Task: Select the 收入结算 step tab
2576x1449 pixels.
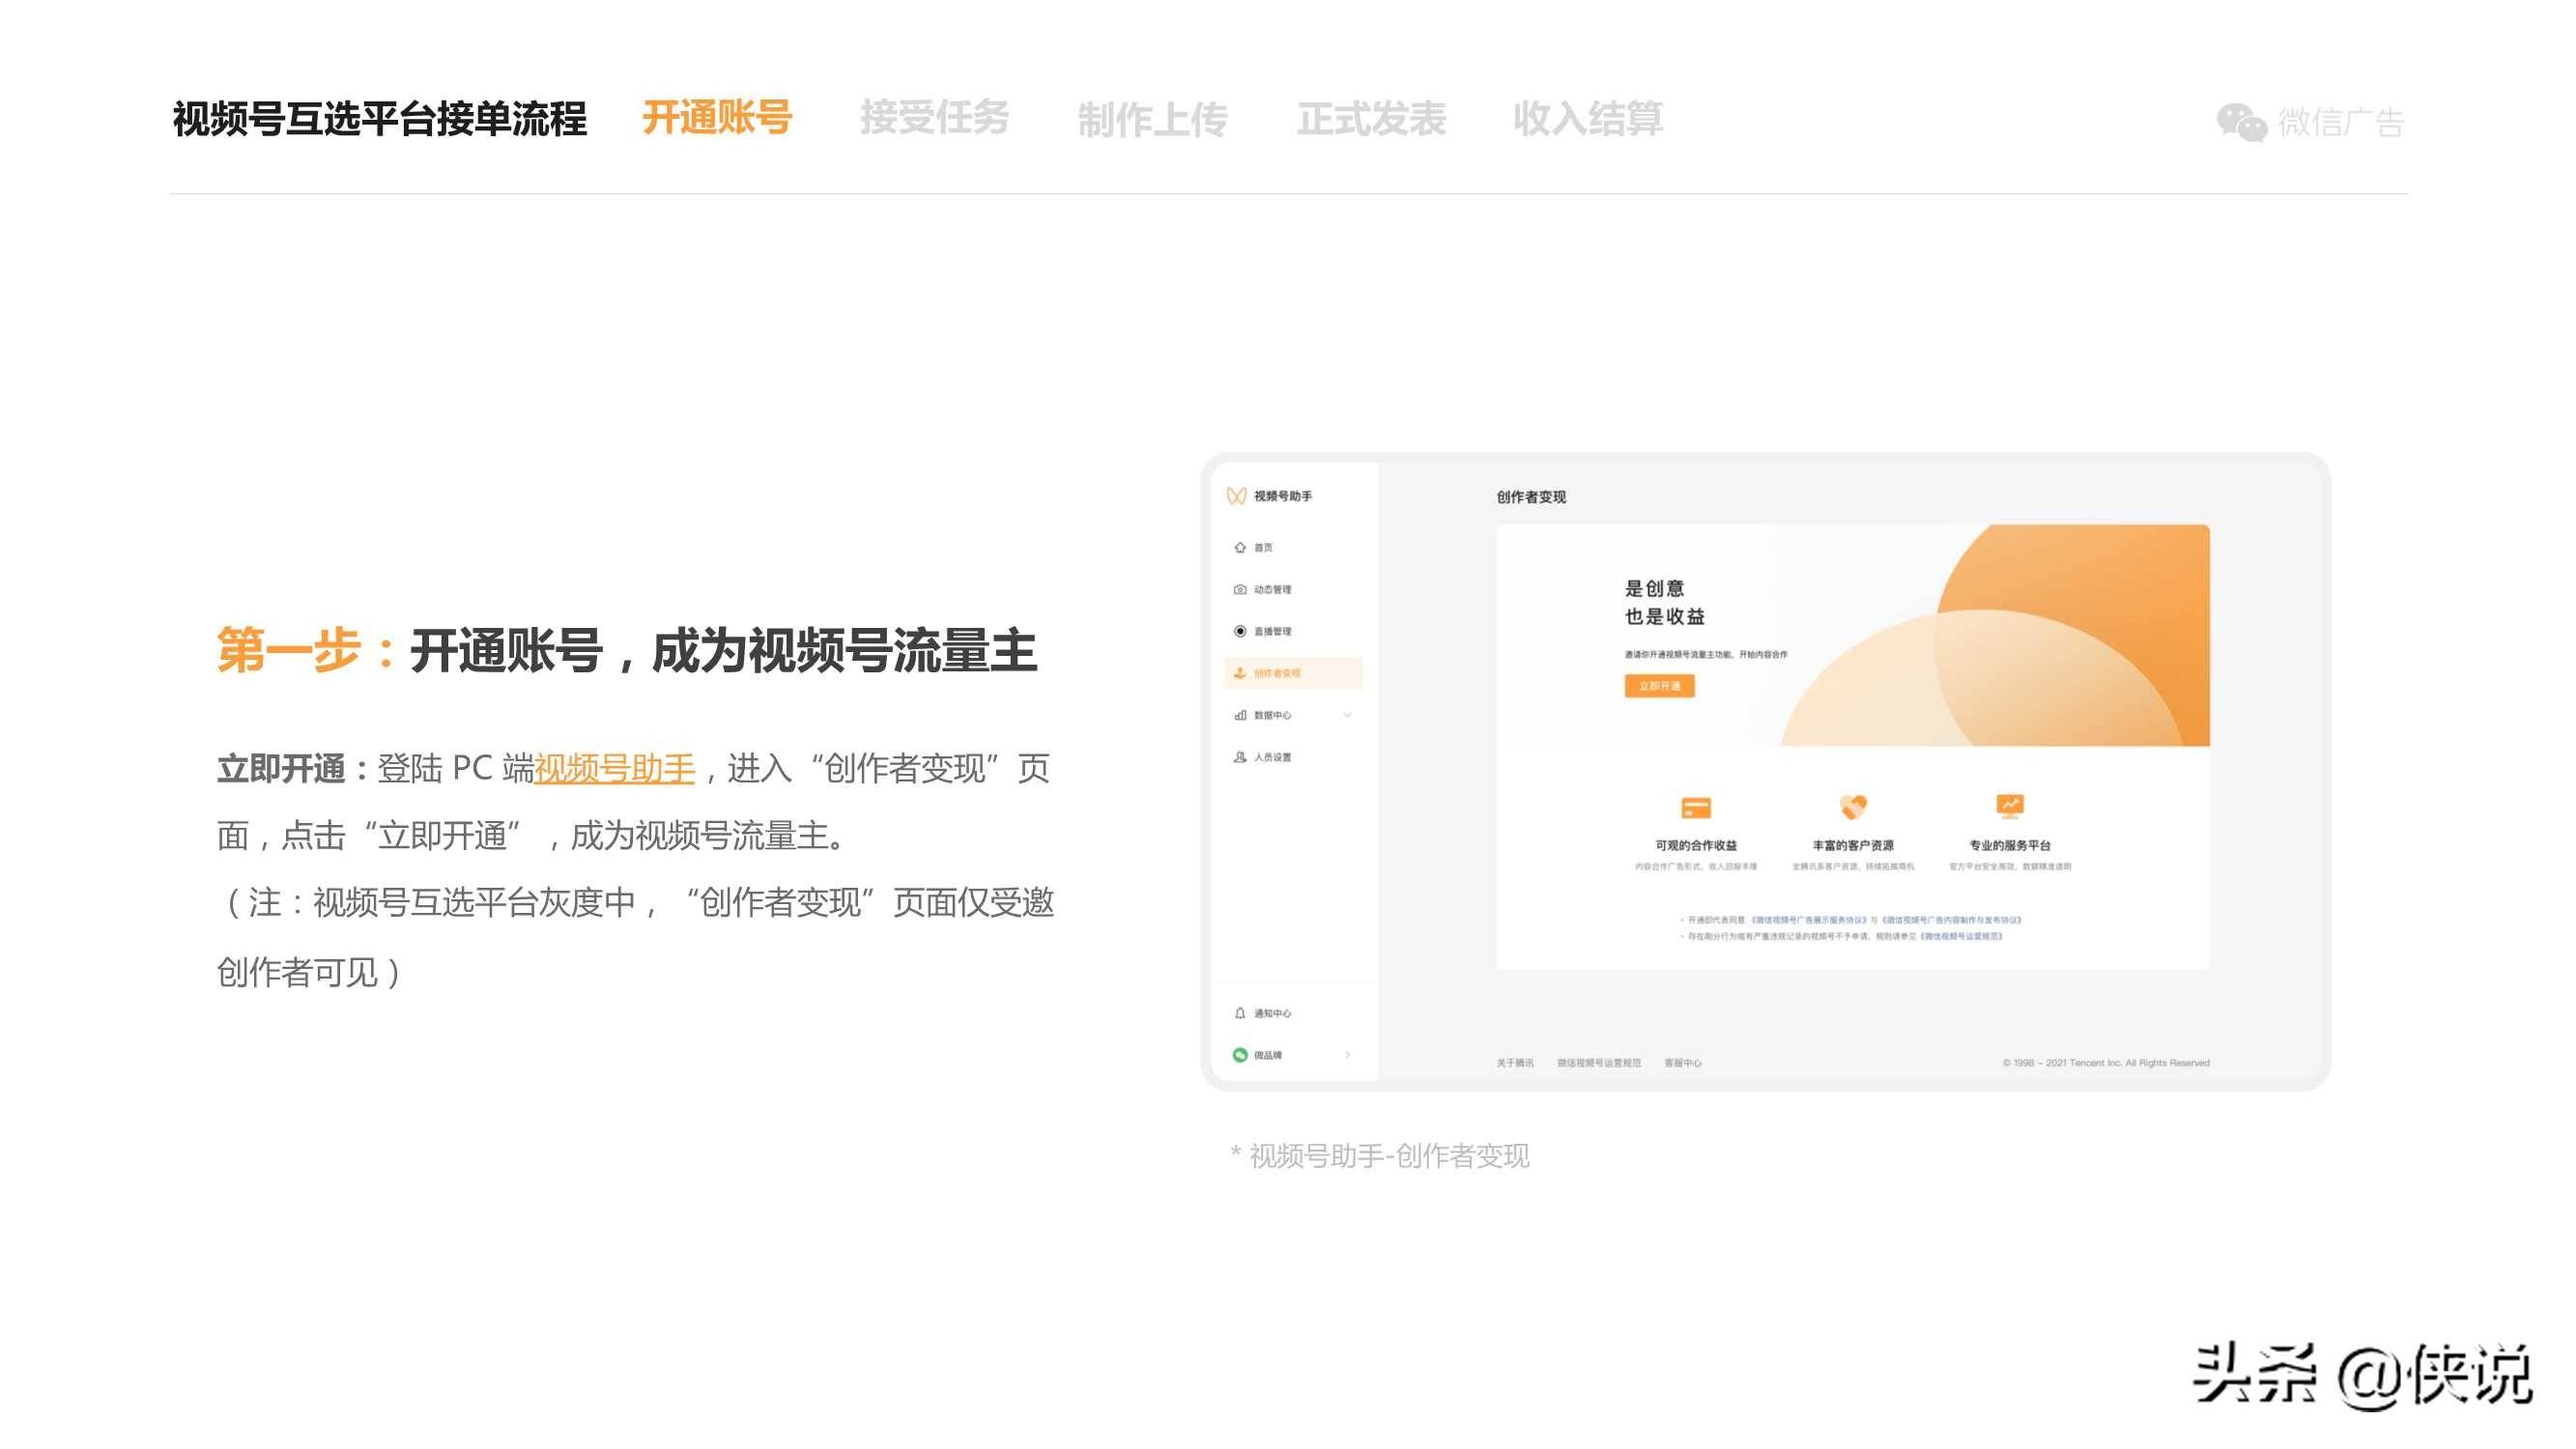Action: [x=1588, y=119]
